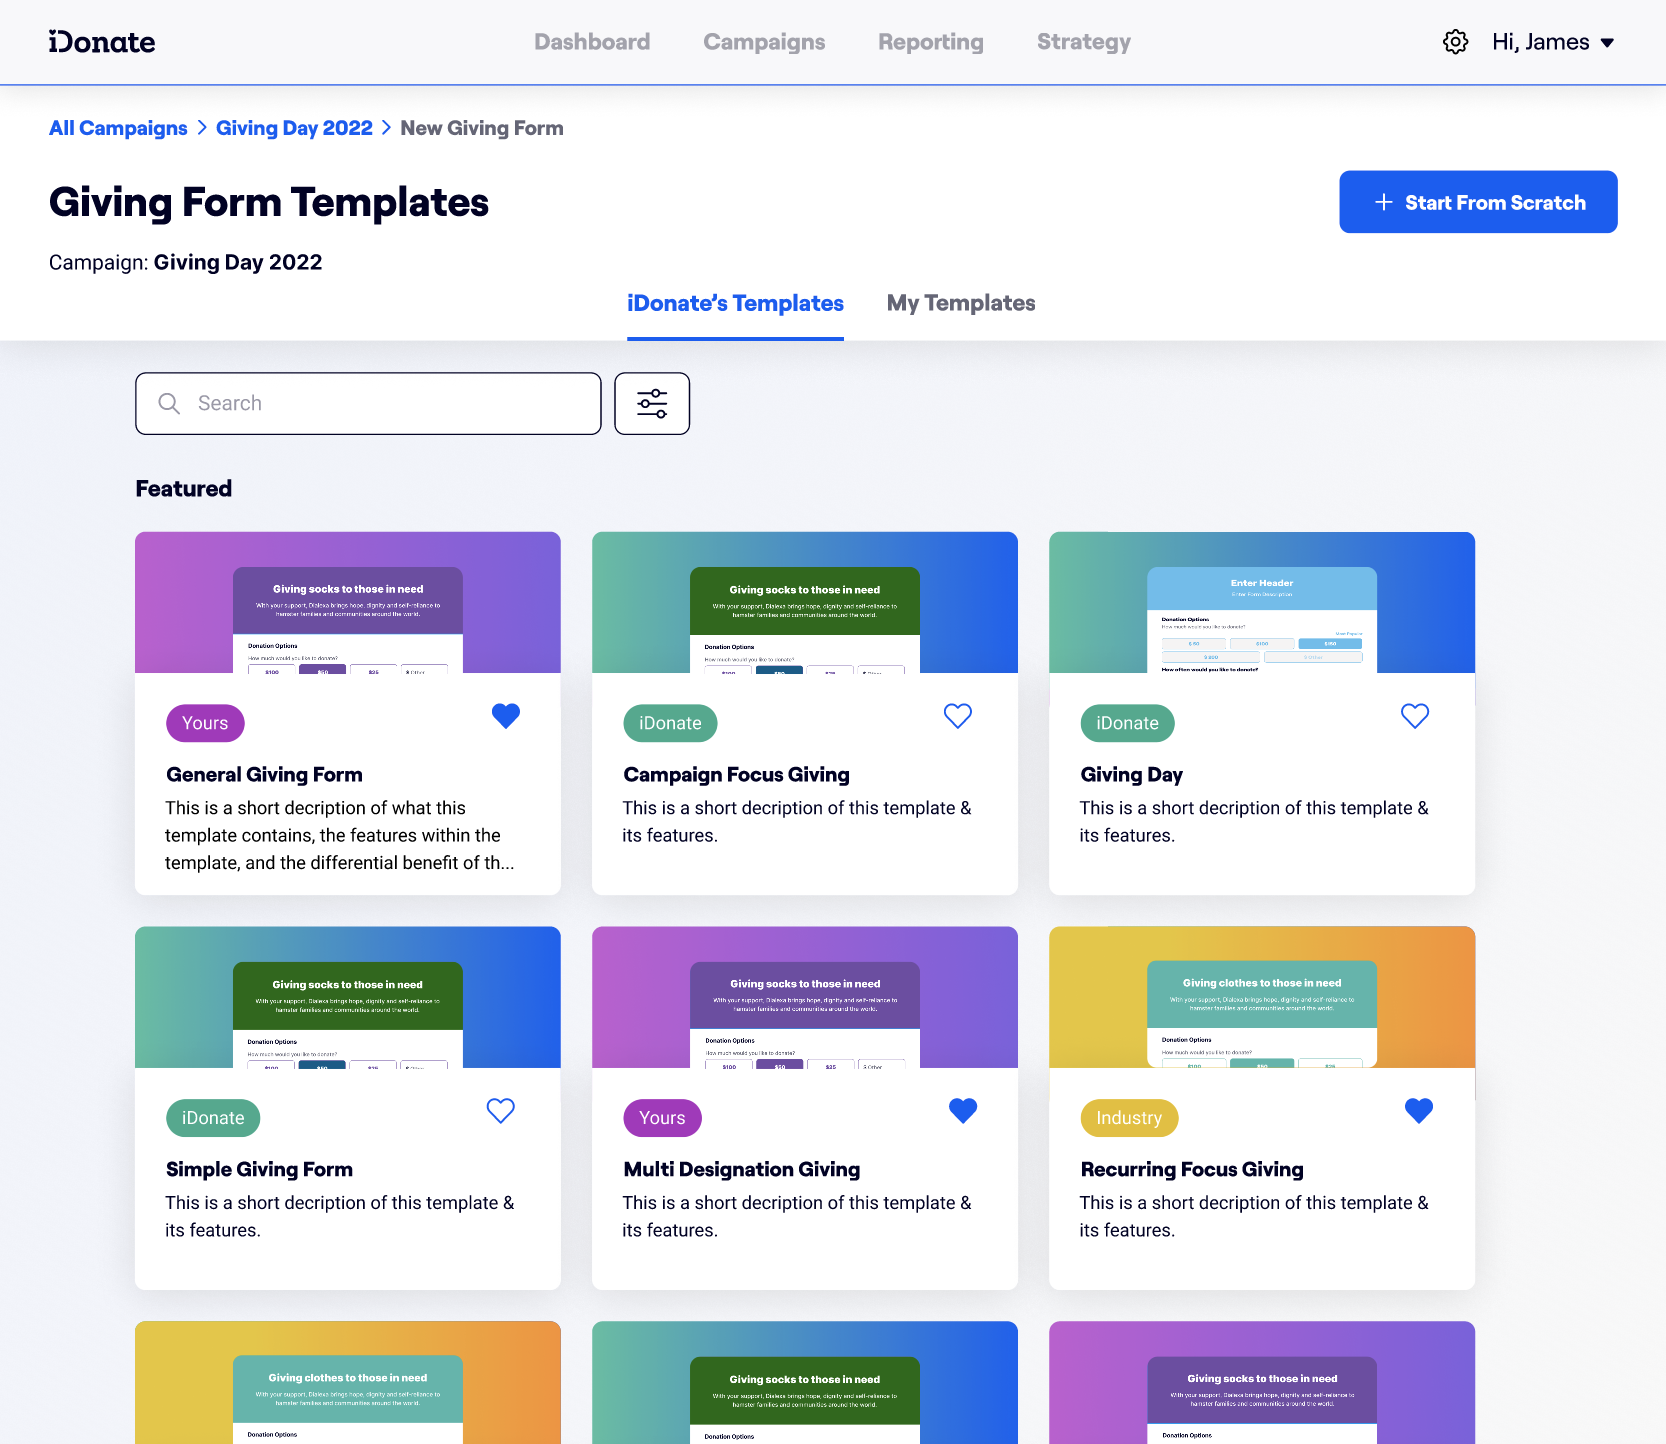1666x1444 pixels.
Task: Open Recurring Focus Giving preview image
Action: (1262, 997)
